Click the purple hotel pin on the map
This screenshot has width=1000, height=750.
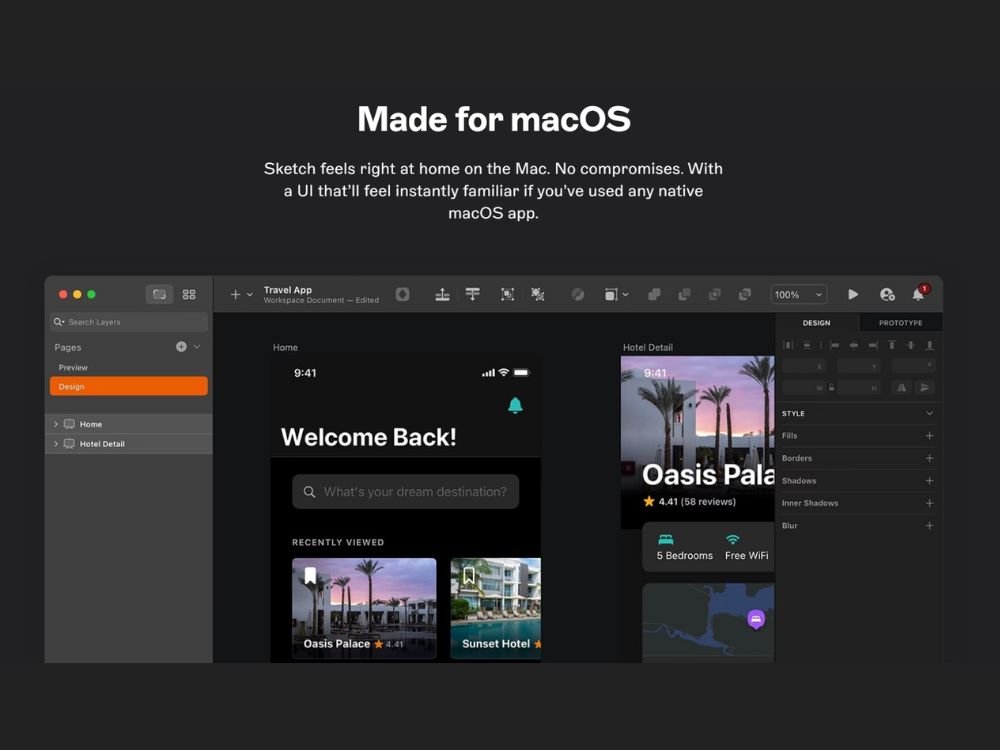point(756,619)
